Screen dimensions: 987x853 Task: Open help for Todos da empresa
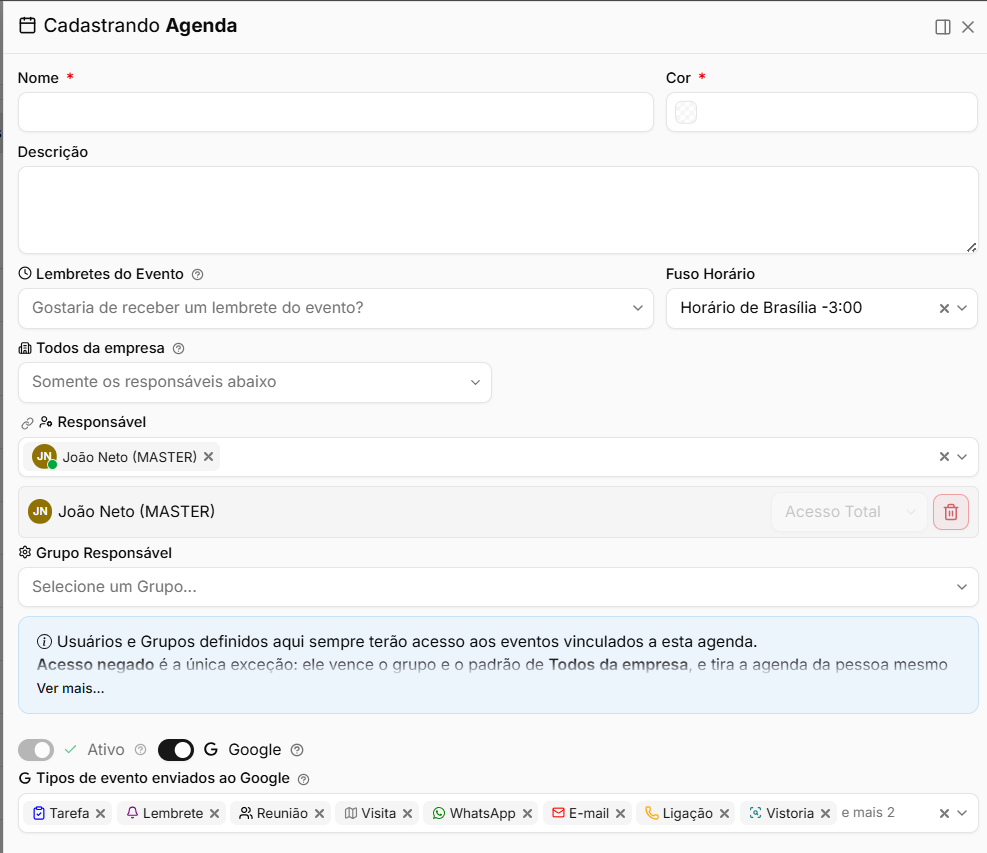178,349
